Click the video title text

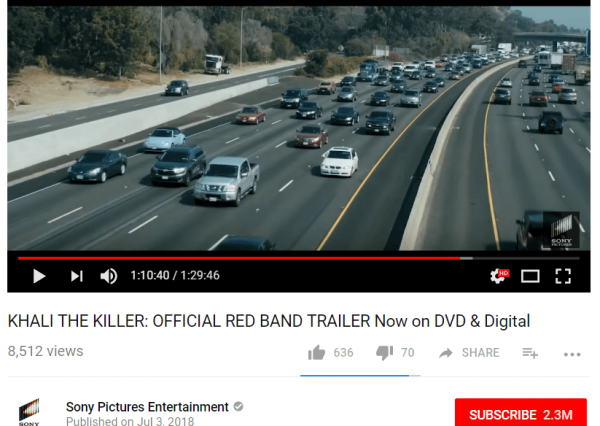click(269, 321)
